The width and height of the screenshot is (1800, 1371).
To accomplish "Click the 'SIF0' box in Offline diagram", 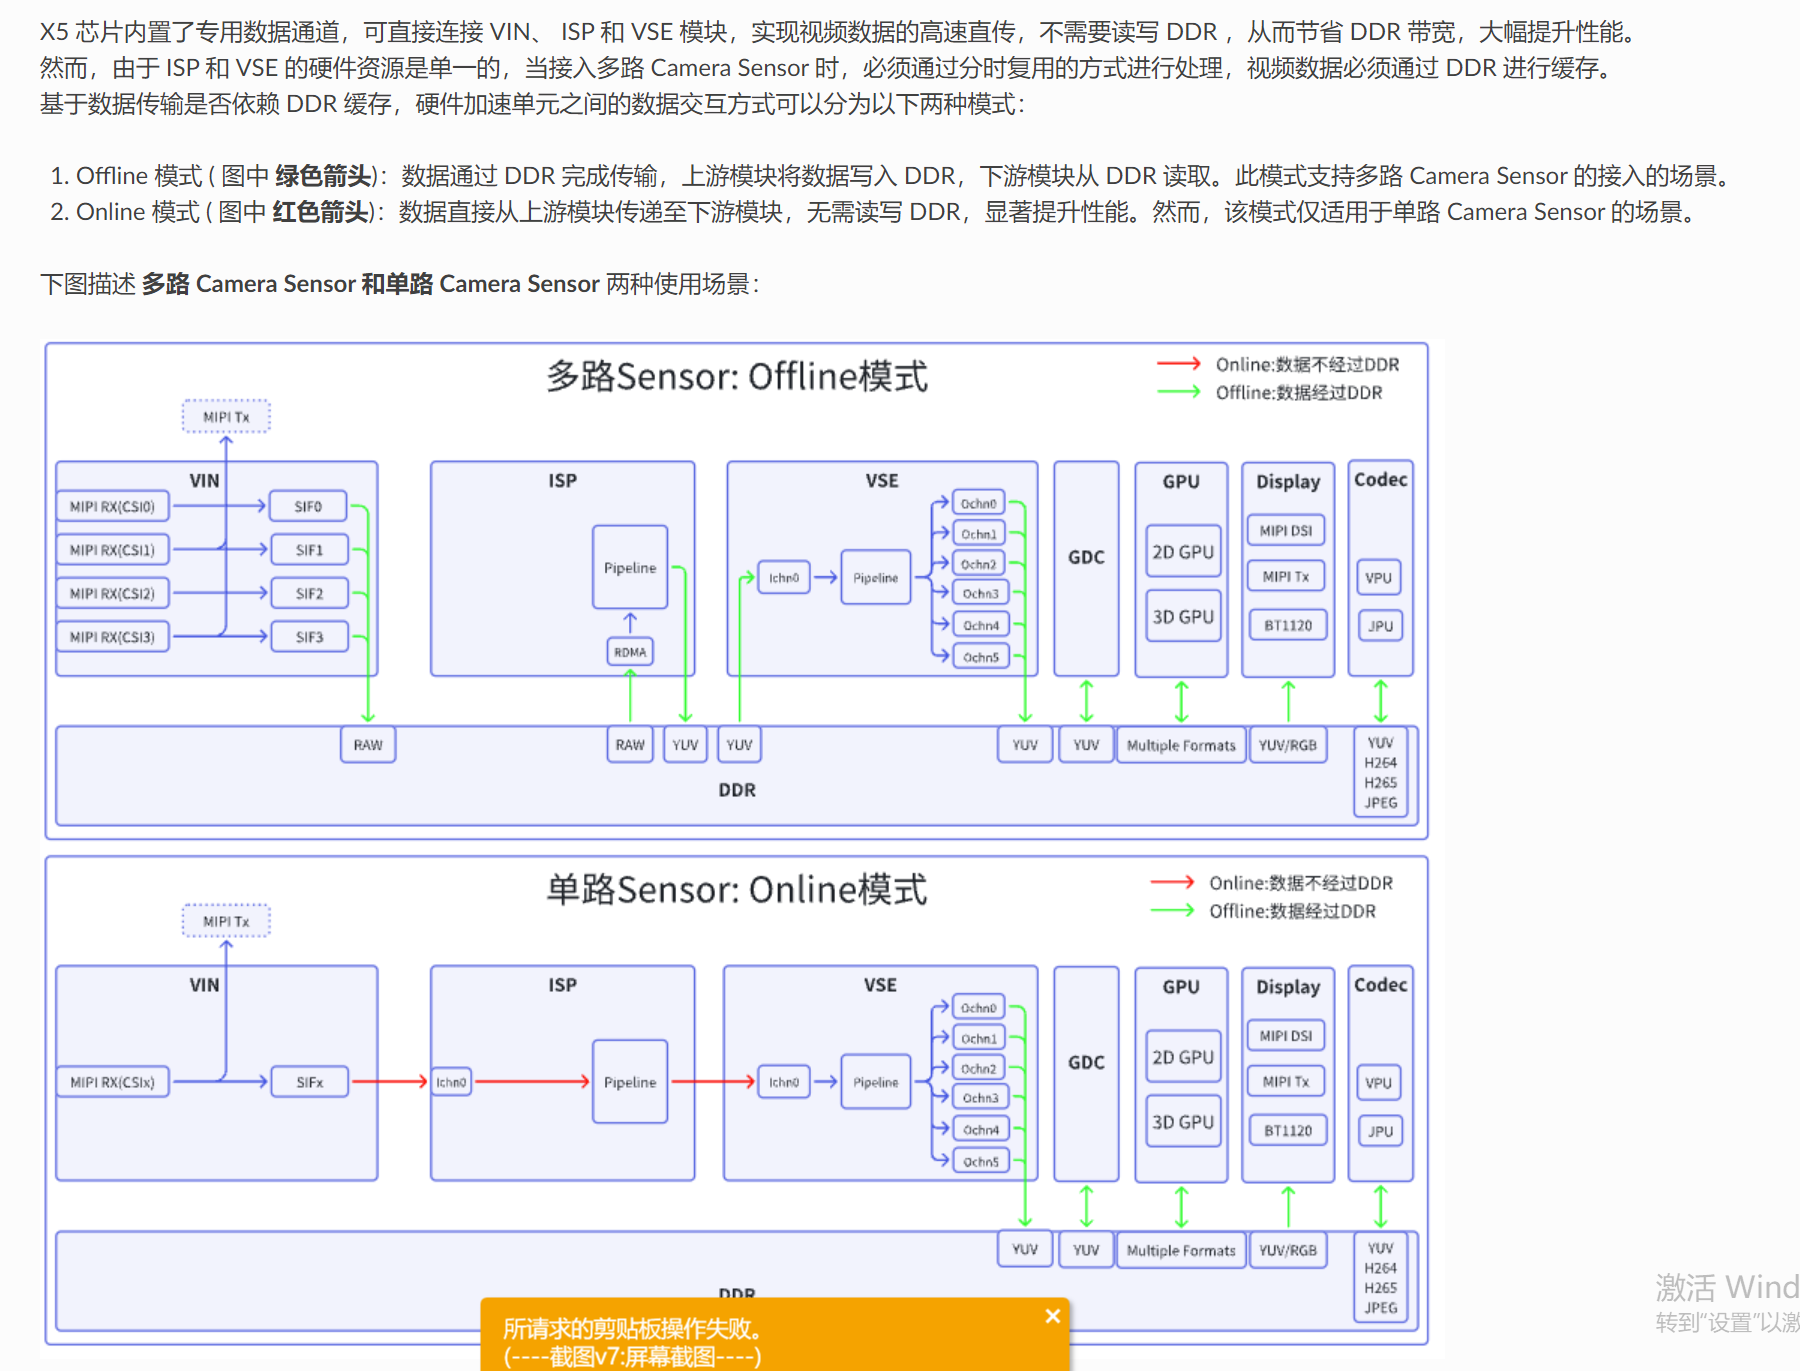I will tap(308, 507).
